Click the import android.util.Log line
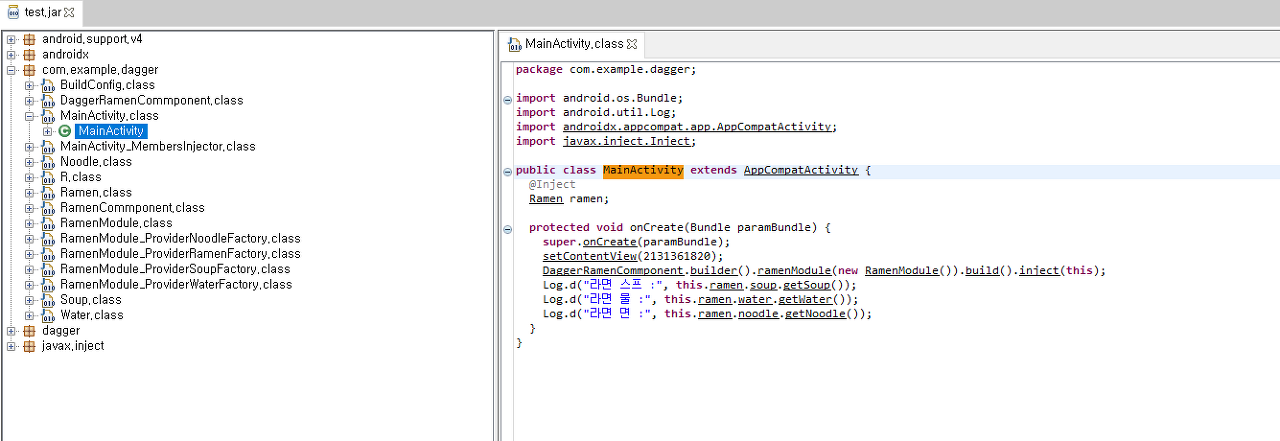This screenshot has width=1280, height=441. click(596, 113)
